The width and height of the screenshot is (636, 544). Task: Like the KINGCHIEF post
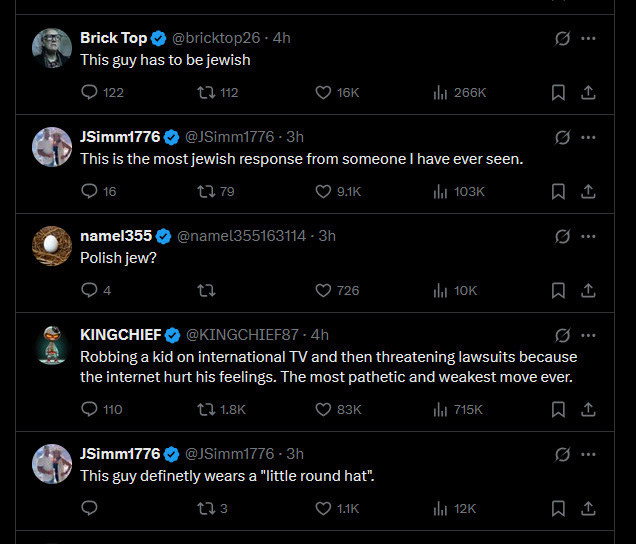pyautogui.click(x=323, y=409)
